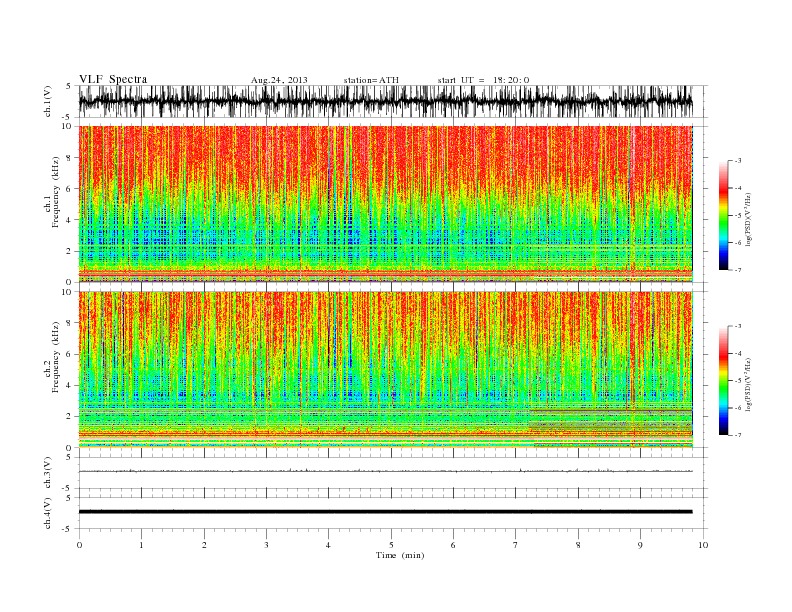Click the ch.1 spectrogram color bar
Image resolution: width=792 pixels, height=612 pixels.
[x=723, y=216]
